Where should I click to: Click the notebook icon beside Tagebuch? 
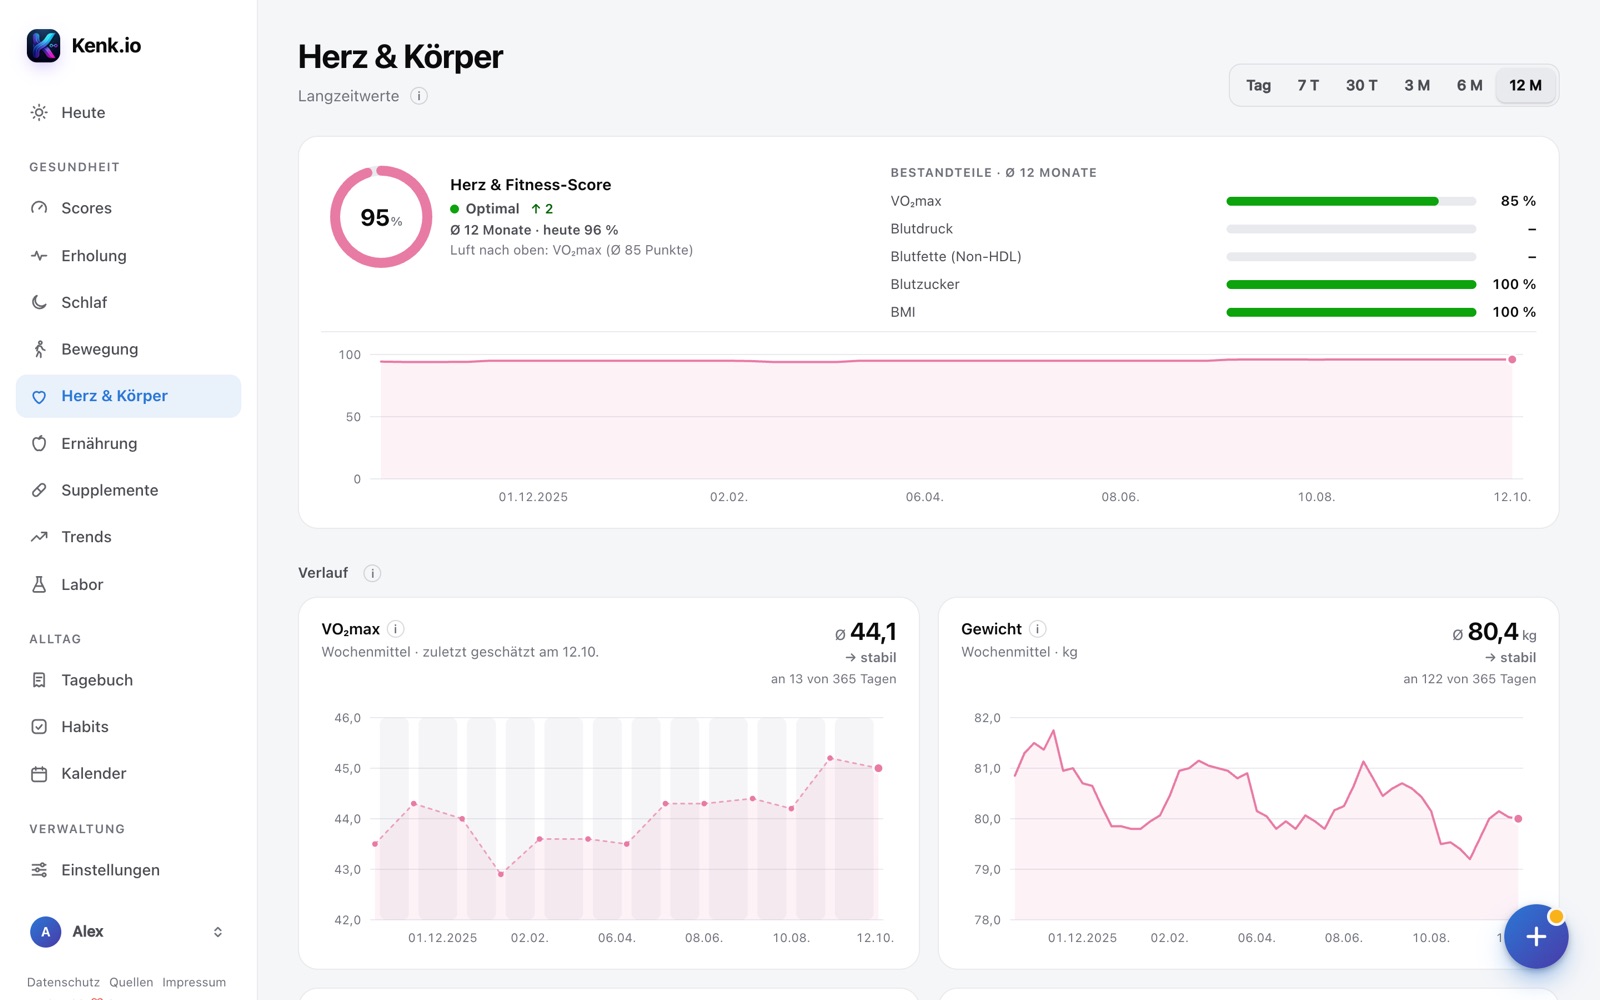pos(39,680)
